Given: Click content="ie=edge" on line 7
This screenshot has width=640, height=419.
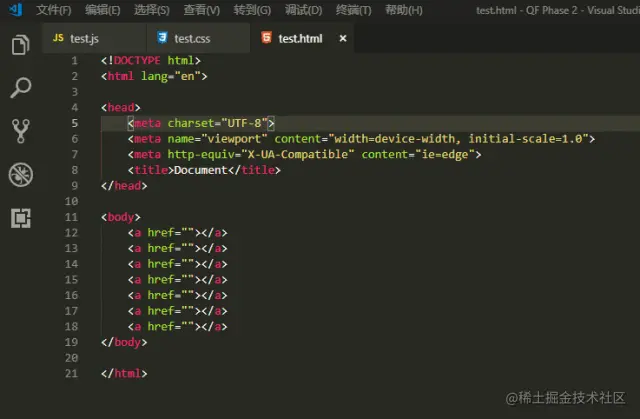Looking at the screenshot, I should (x=418, y=154).
